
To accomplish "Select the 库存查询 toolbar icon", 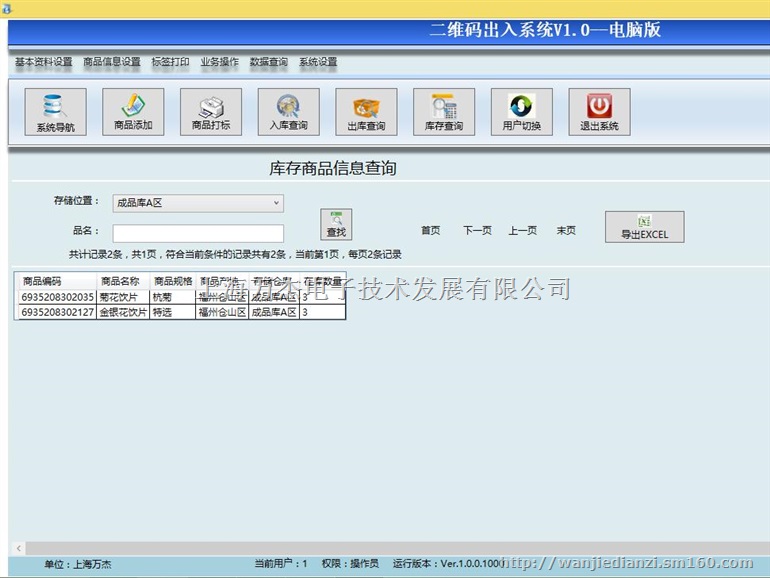I will coord(444,112).
